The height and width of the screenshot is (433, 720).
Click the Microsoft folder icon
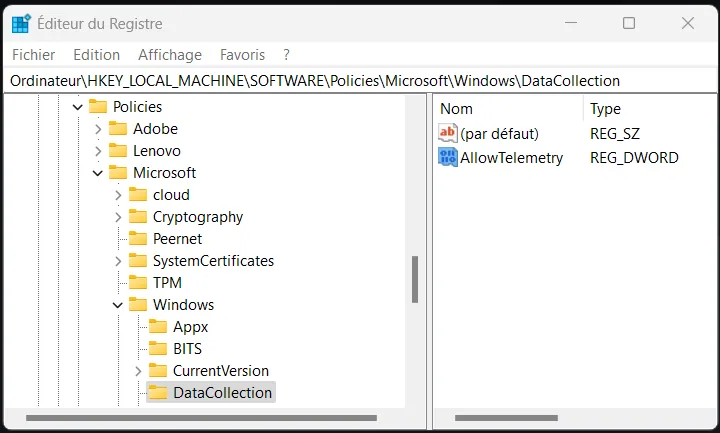118,173
